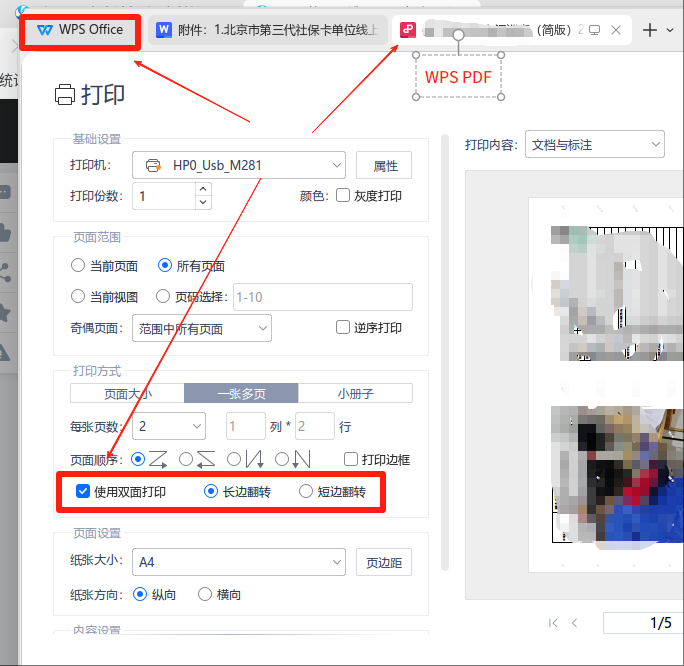This screenshot has width=684, height=666.
Task: Open the WPS Office home tab
Action: (80, 30)
